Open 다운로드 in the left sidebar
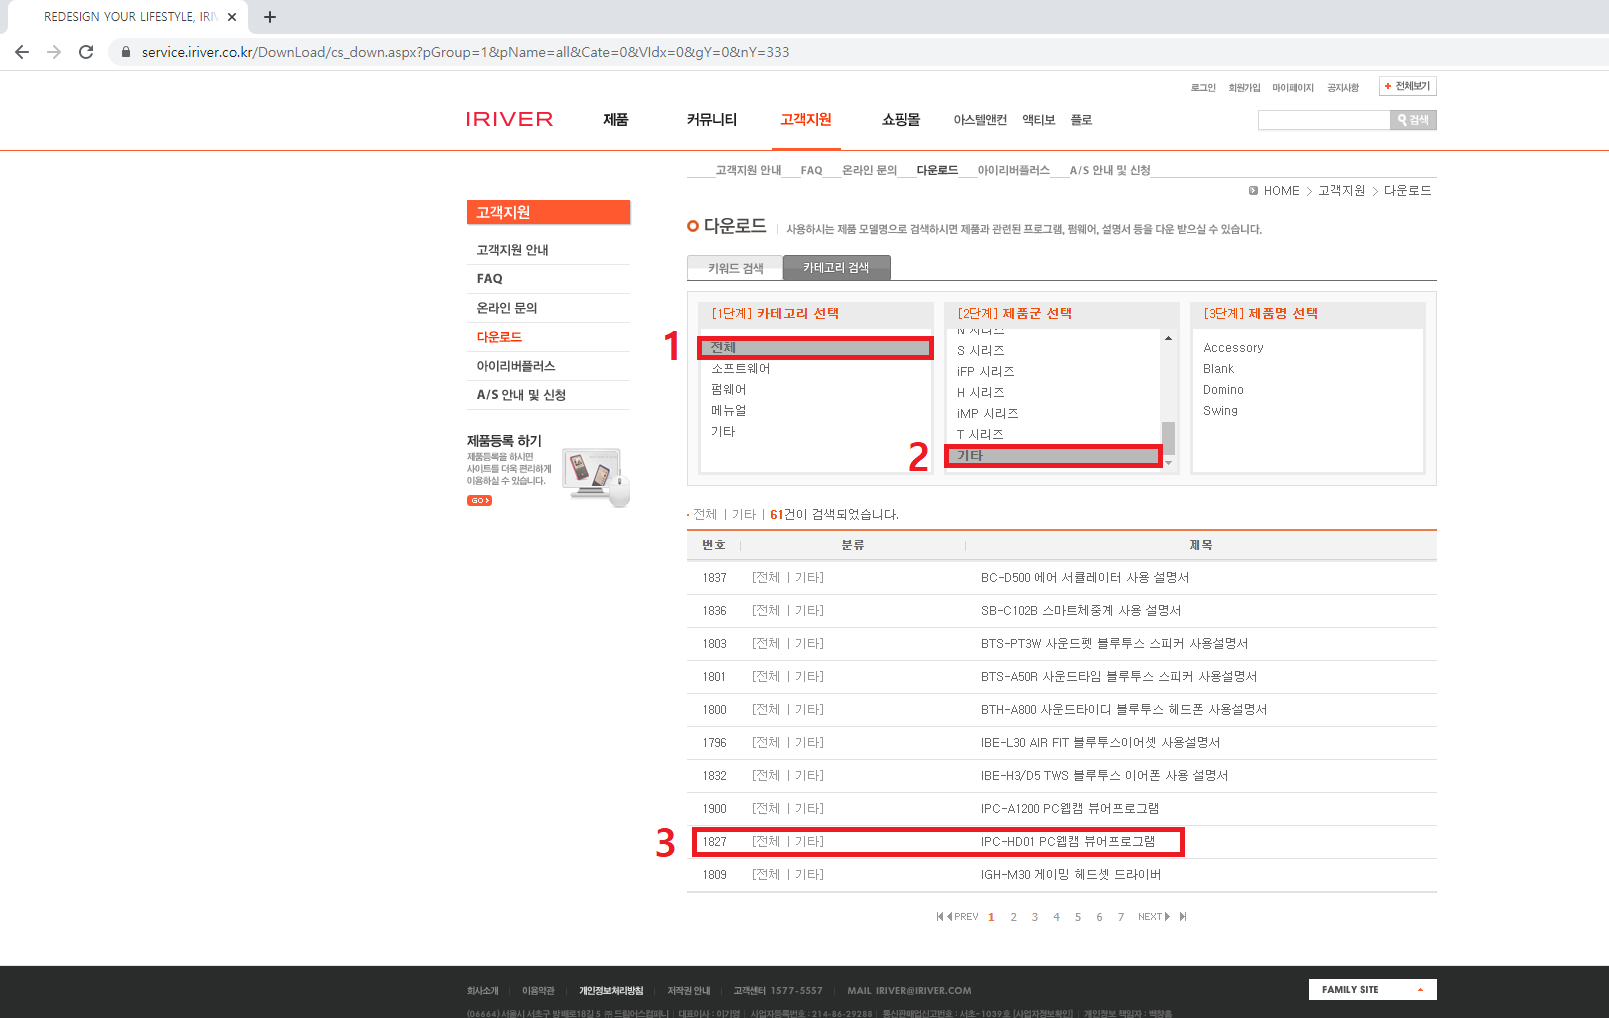Viewport: 1609px width, 1018px height. (499, 337)
